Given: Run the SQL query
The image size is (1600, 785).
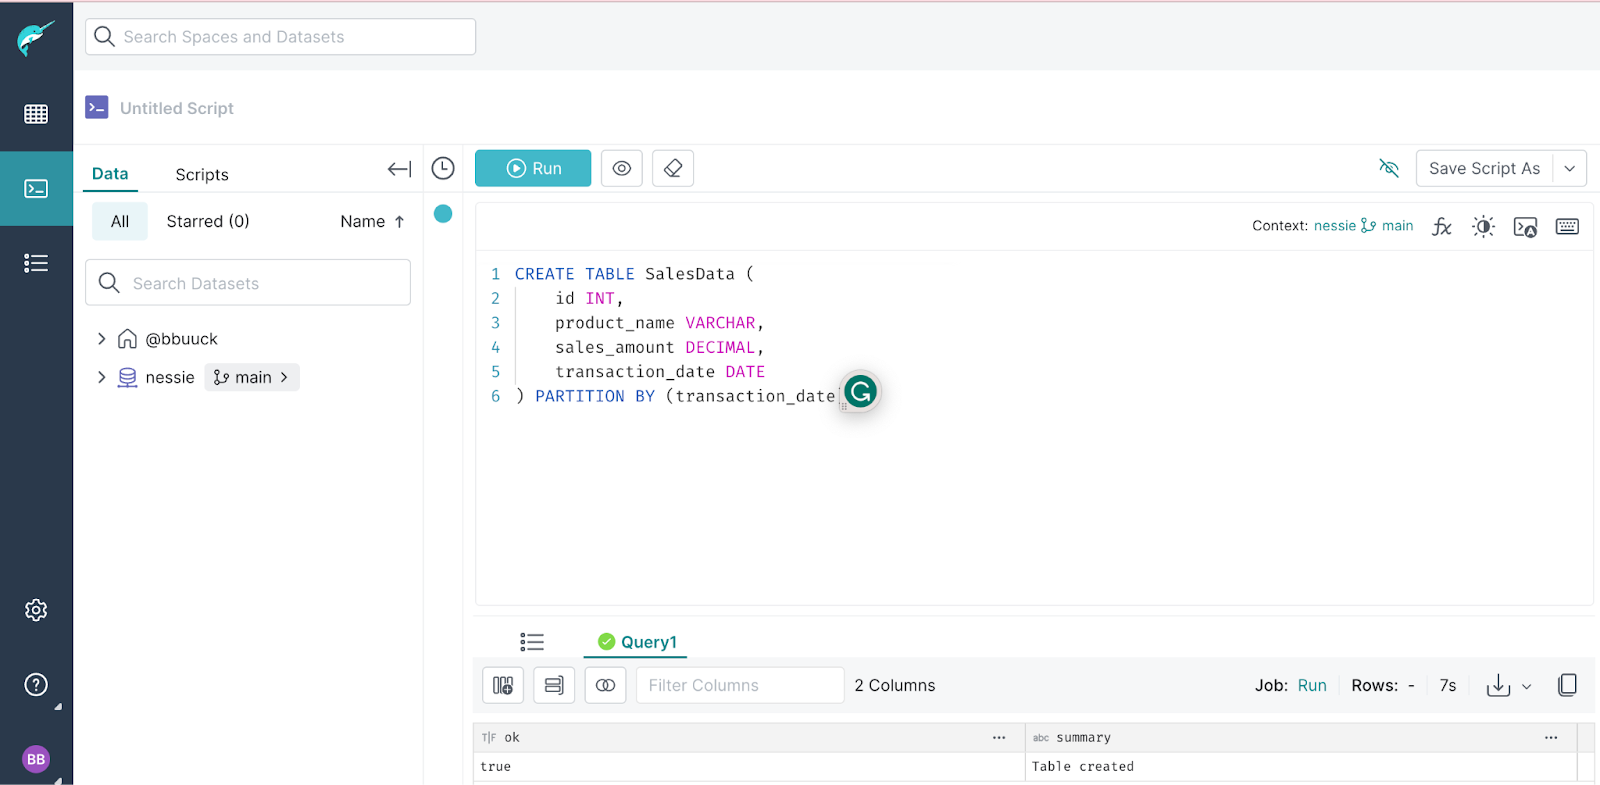Looking at the screenshot, I should pyautogui.click(x=533, y=169).
